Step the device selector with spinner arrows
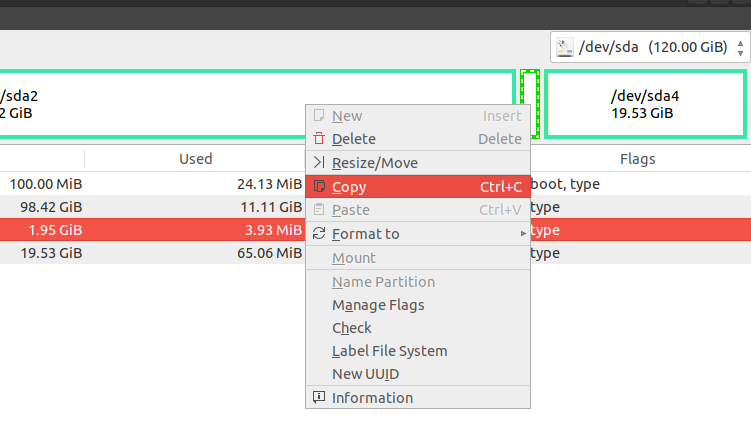Screen dimensions: 751x433 pos(740,47)
